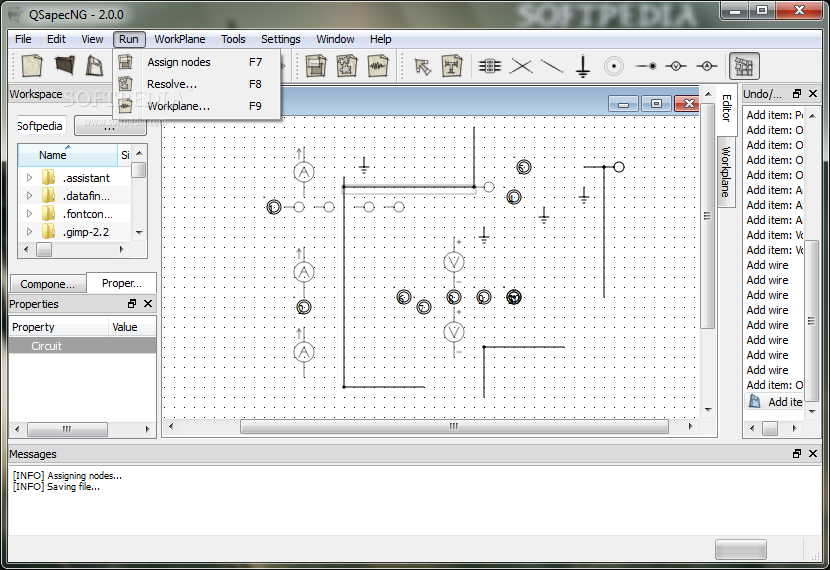The image size is (830, 570).
Task: Expand the .assistant folder
Action: (30, 178)
